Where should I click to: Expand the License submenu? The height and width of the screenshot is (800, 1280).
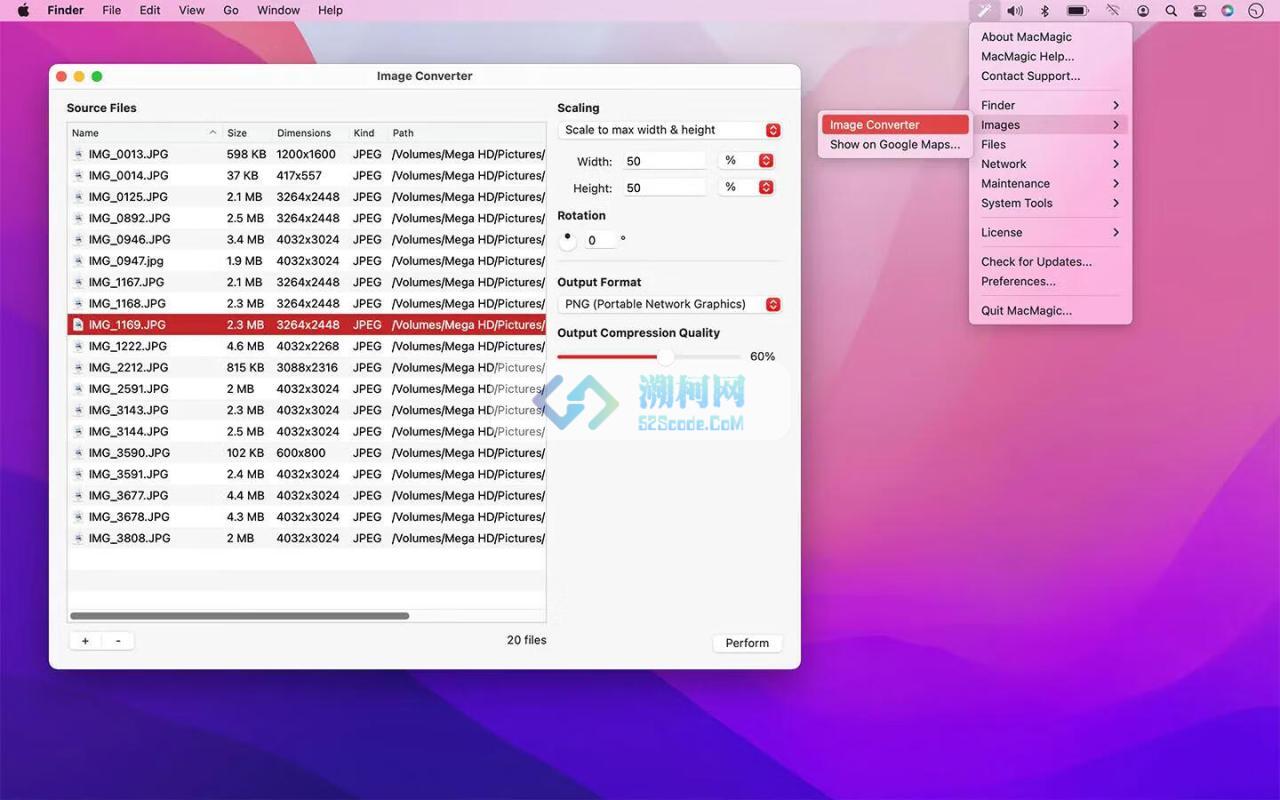click(1050, 232)
